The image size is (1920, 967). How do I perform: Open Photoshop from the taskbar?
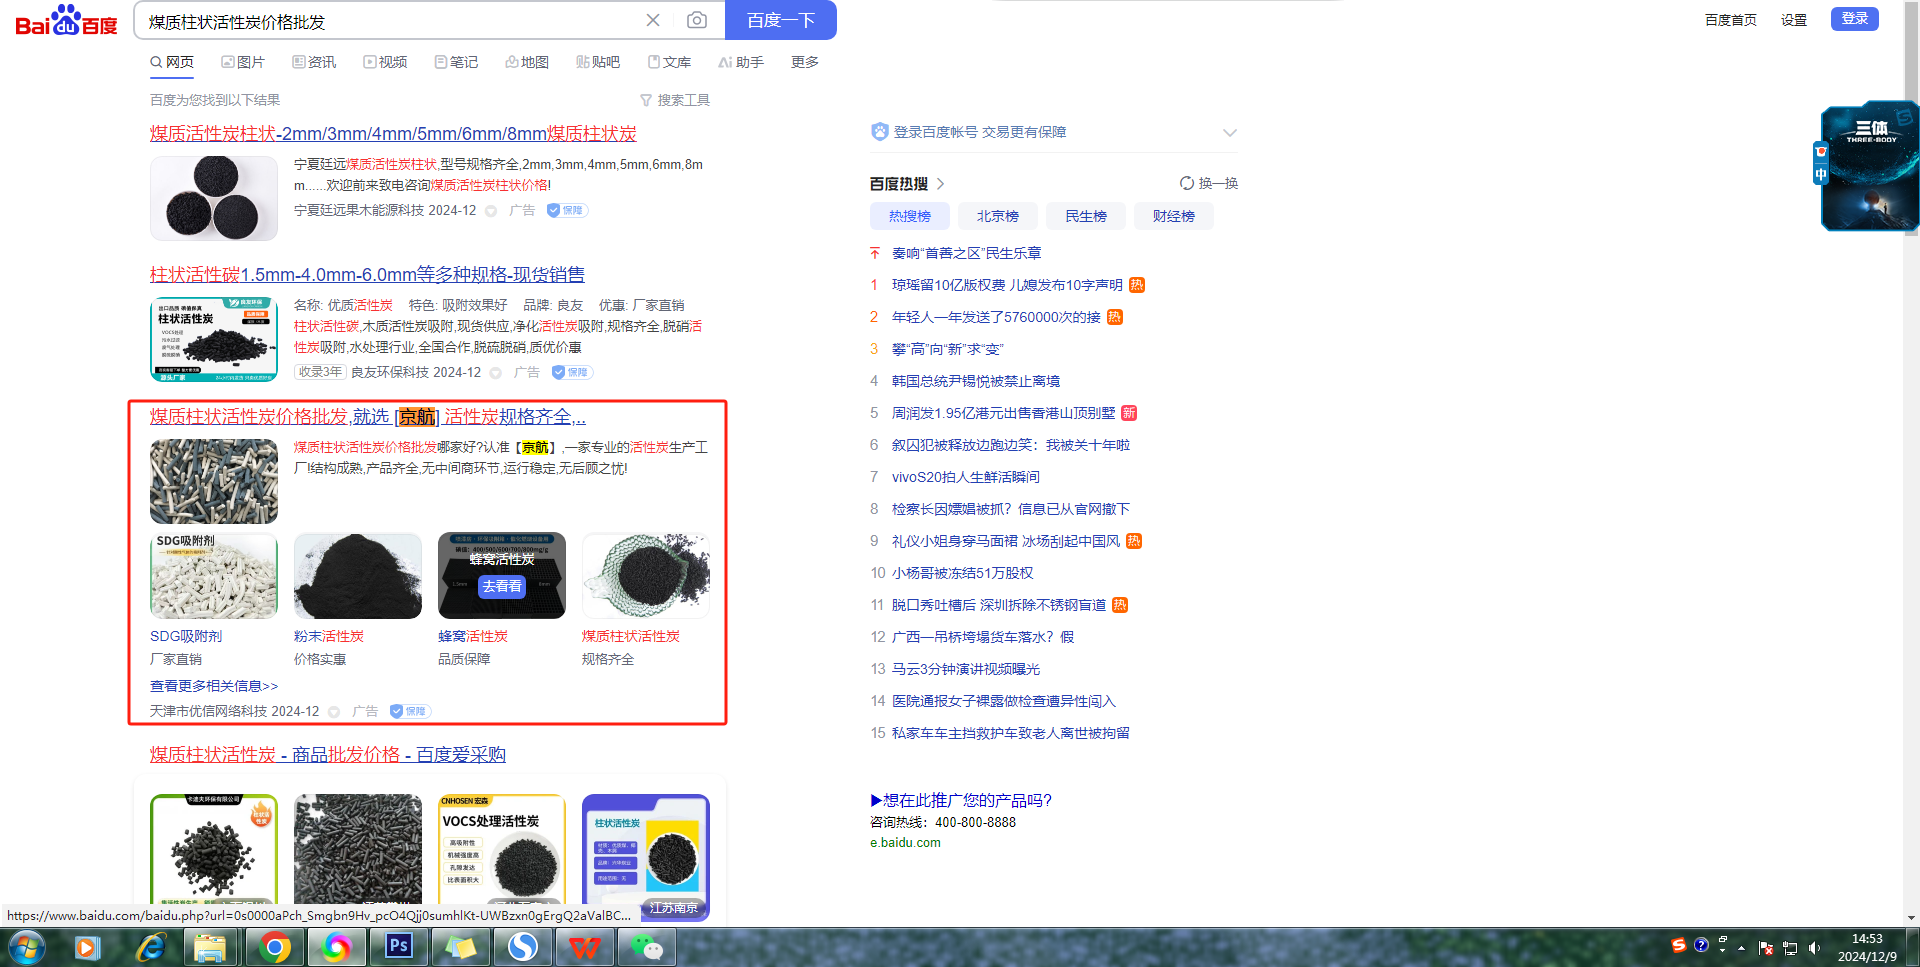399,947
